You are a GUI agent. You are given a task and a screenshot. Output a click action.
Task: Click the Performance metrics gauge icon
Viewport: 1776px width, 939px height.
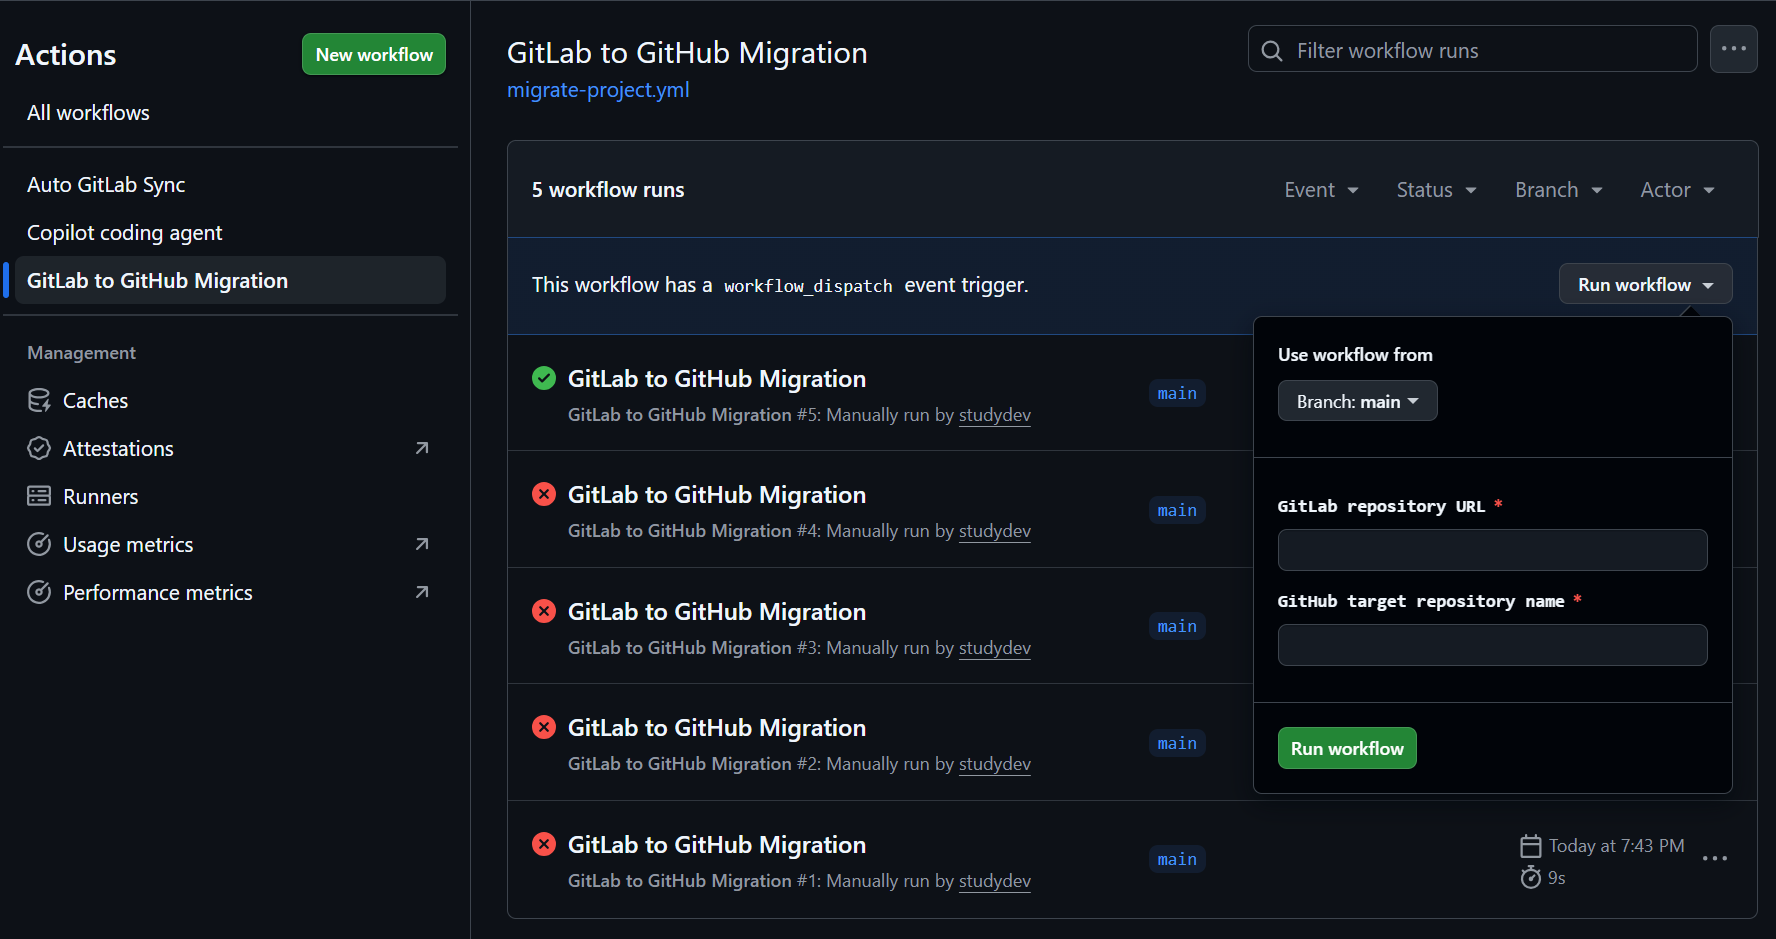39,593
